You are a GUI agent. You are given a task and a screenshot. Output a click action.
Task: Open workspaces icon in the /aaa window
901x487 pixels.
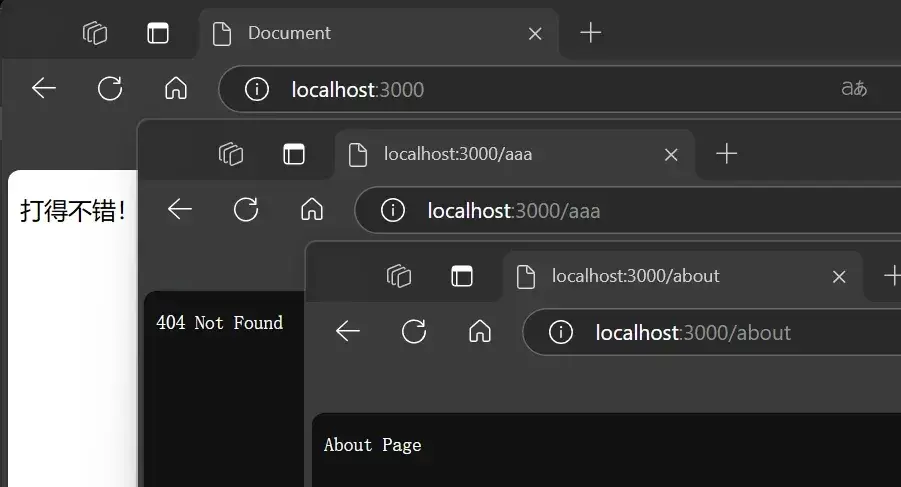[231, 154]
